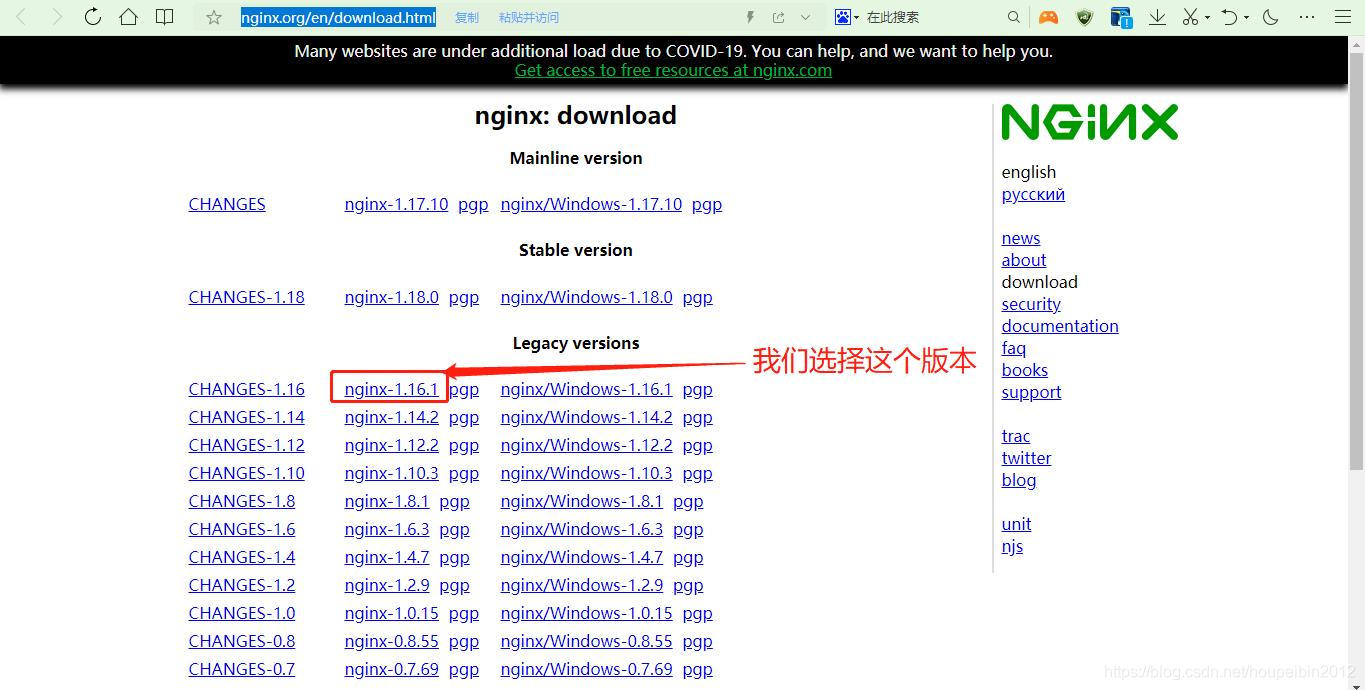Open the CHANGES-1.18 link
The image size is (1365, 690).
pos(246,297)
